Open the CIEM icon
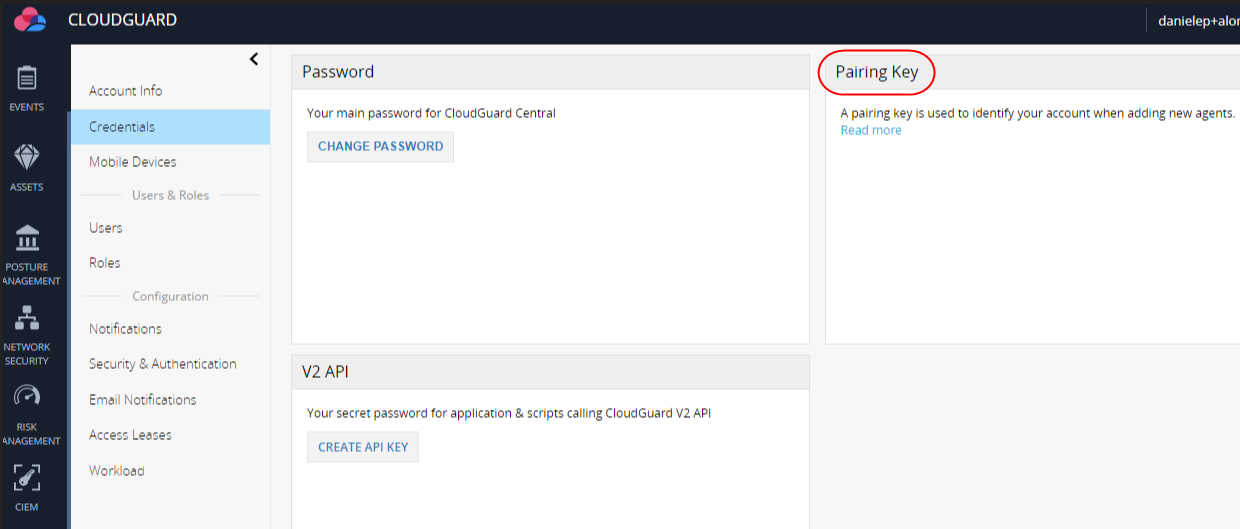Image resolution: width=1240 pixels, height=529 pixels. [27, 477]
